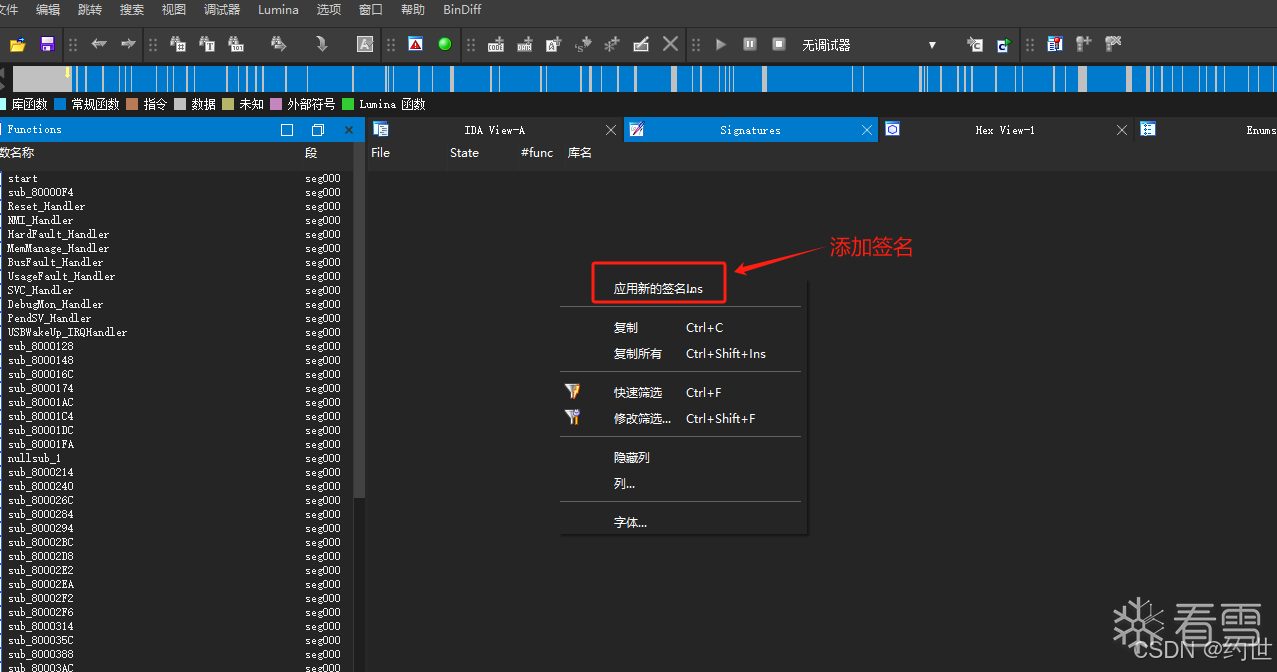This screenshot has width=1277, height=672.
Task: Select USBWakeUp_IRQHandler in the Functions list
Action: 67,332
